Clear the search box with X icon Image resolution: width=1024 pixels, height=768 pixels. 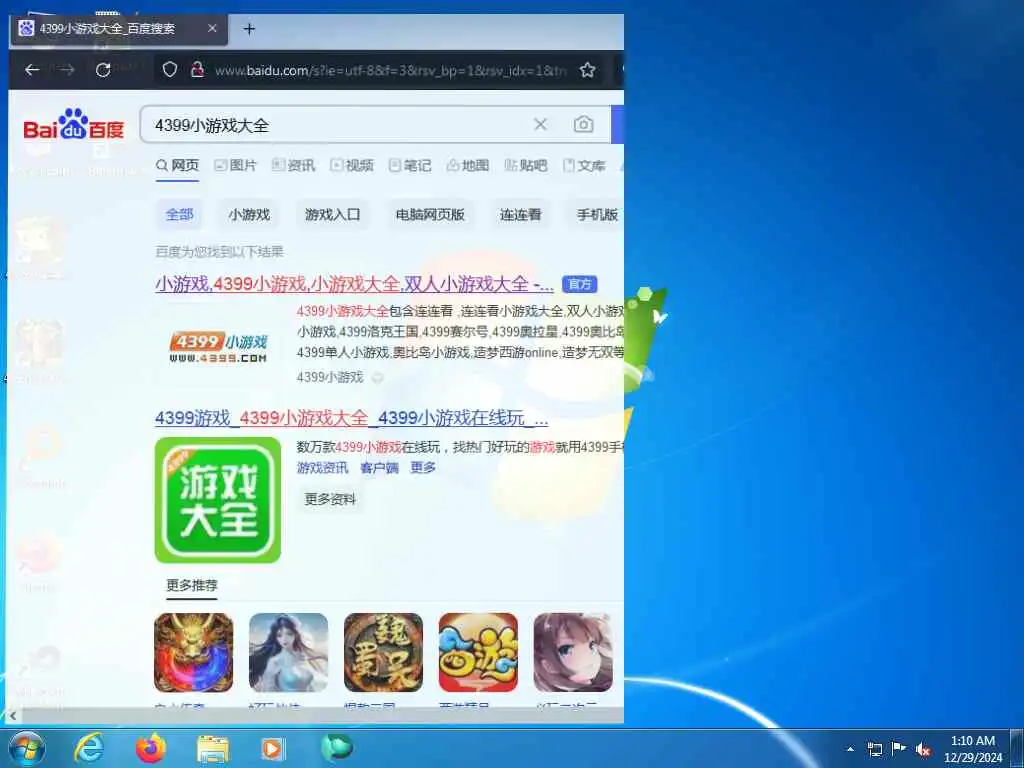(x=540, y=124)
